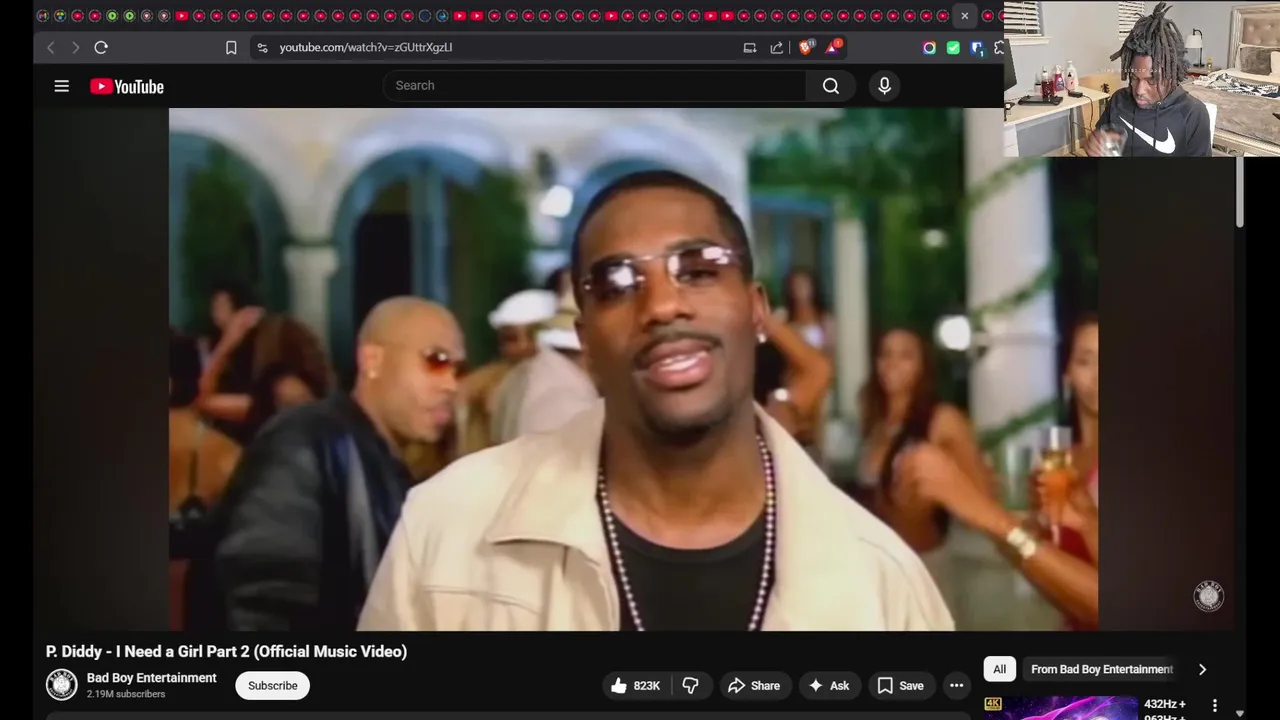Screen dimensions: 1280x720
Task: Click Bad Boy Entertainment channel avatar
Action: coord(62,685)
